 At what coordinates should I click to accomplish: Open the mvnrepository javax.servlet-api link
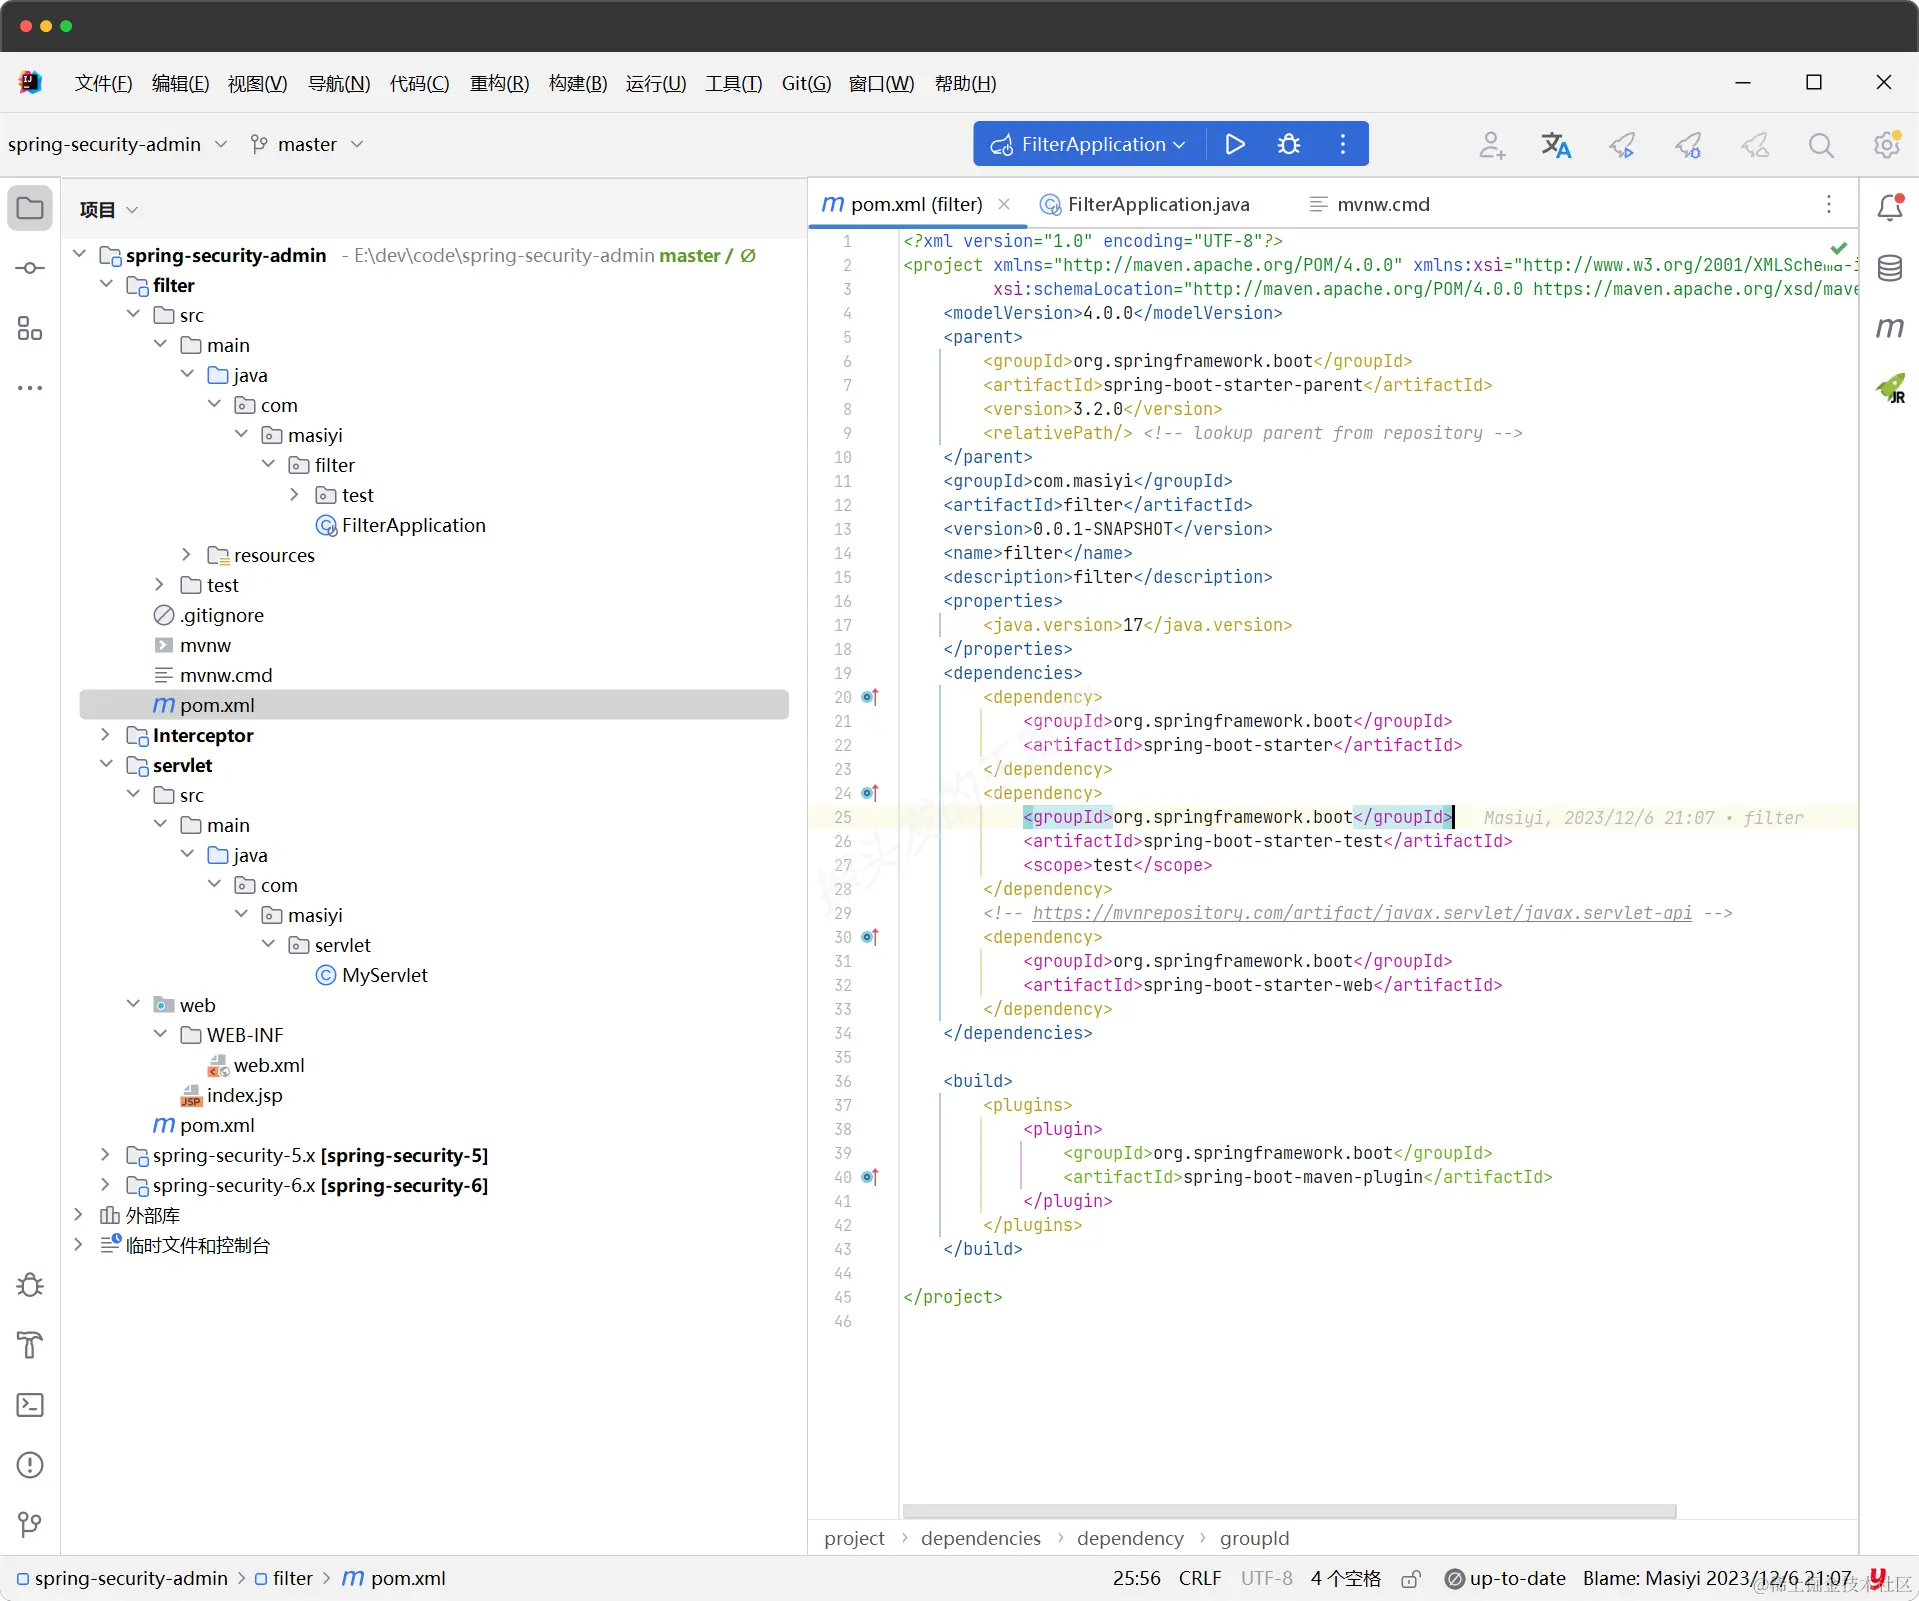tap(1362, 913)
